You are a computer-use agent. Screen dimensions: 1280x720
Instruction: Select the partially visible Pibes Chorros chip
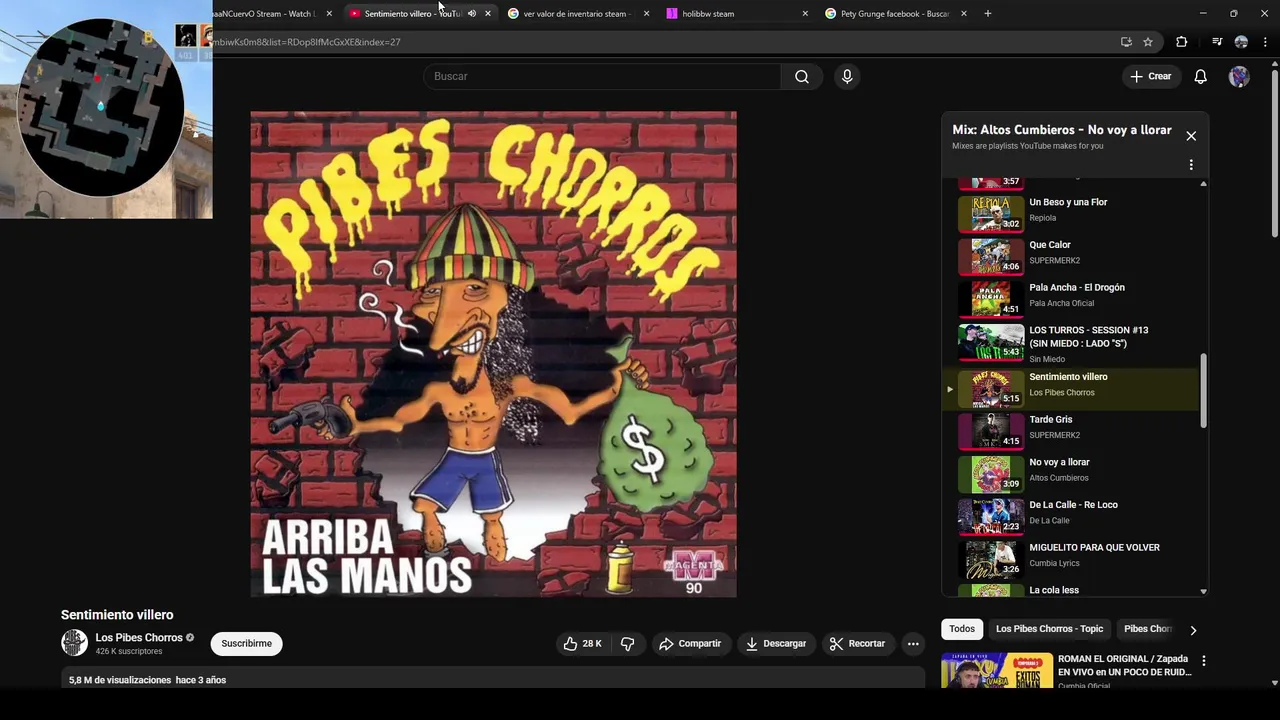(1147, 629)
